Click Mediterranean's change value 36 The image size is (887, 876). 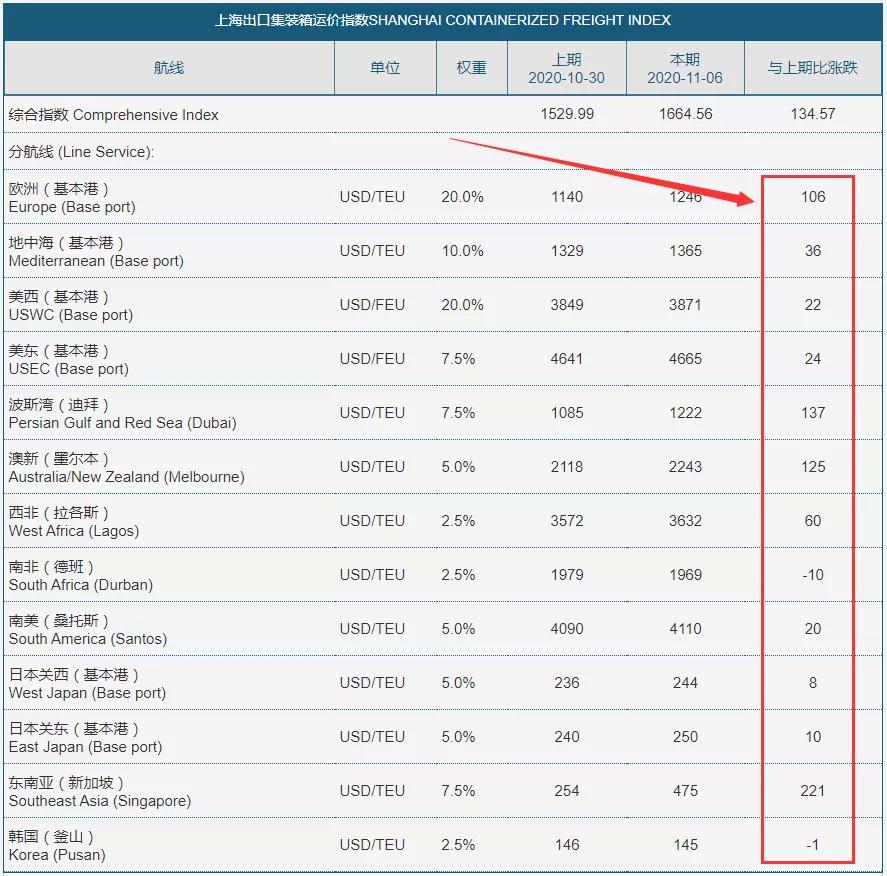click(813, 251)
